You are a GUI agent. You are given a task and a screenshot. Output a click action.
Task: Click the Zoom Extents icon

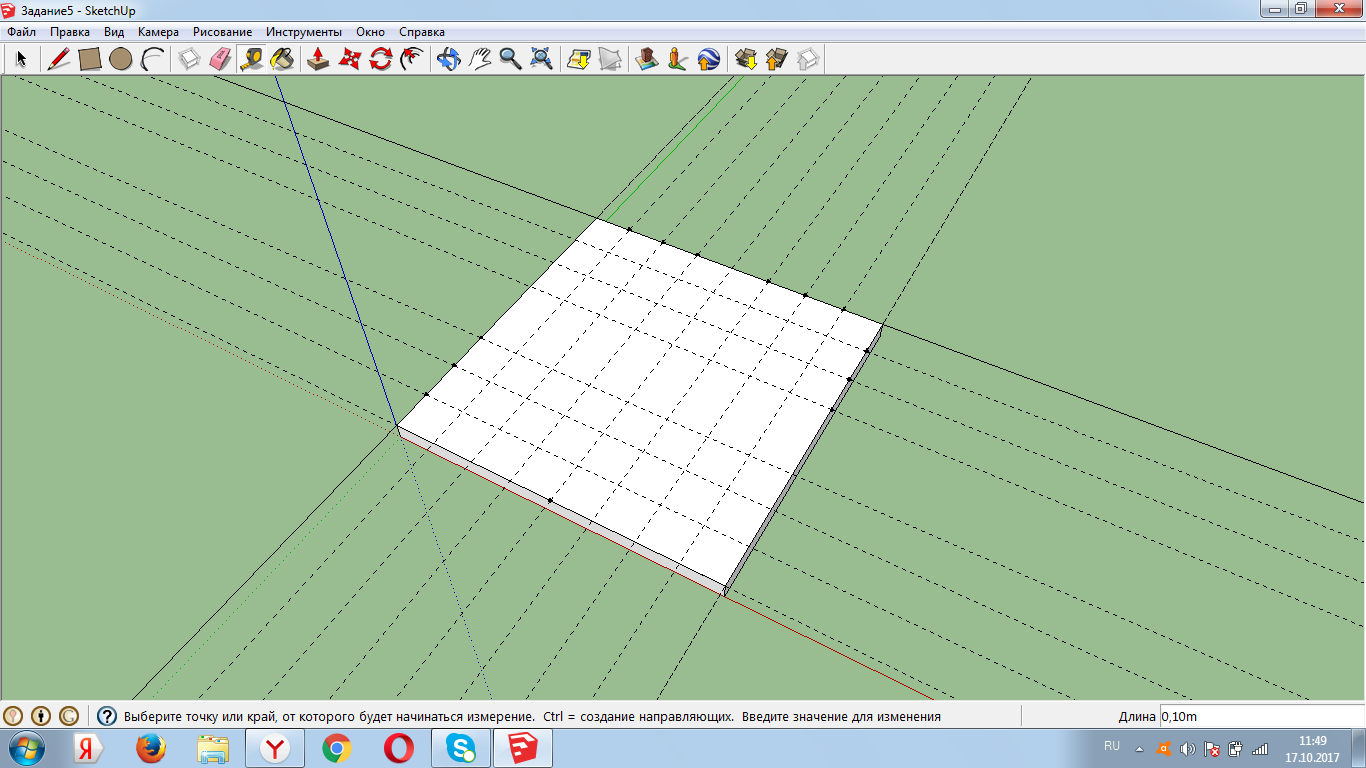pyautogui.click(x=541, y=59)
